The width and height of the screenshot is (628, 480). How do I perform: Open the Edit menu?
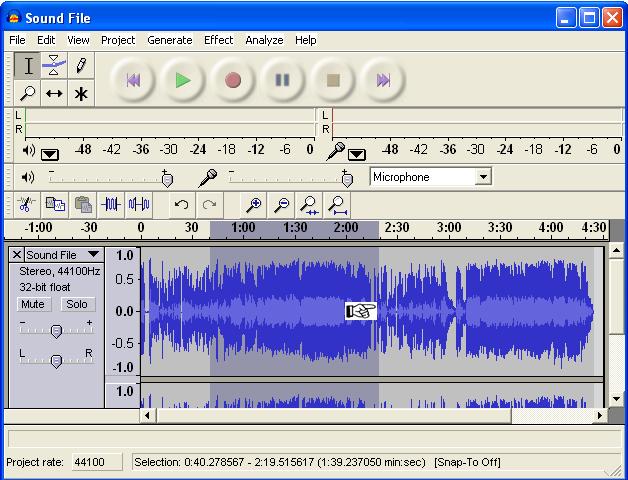(46, 40)
